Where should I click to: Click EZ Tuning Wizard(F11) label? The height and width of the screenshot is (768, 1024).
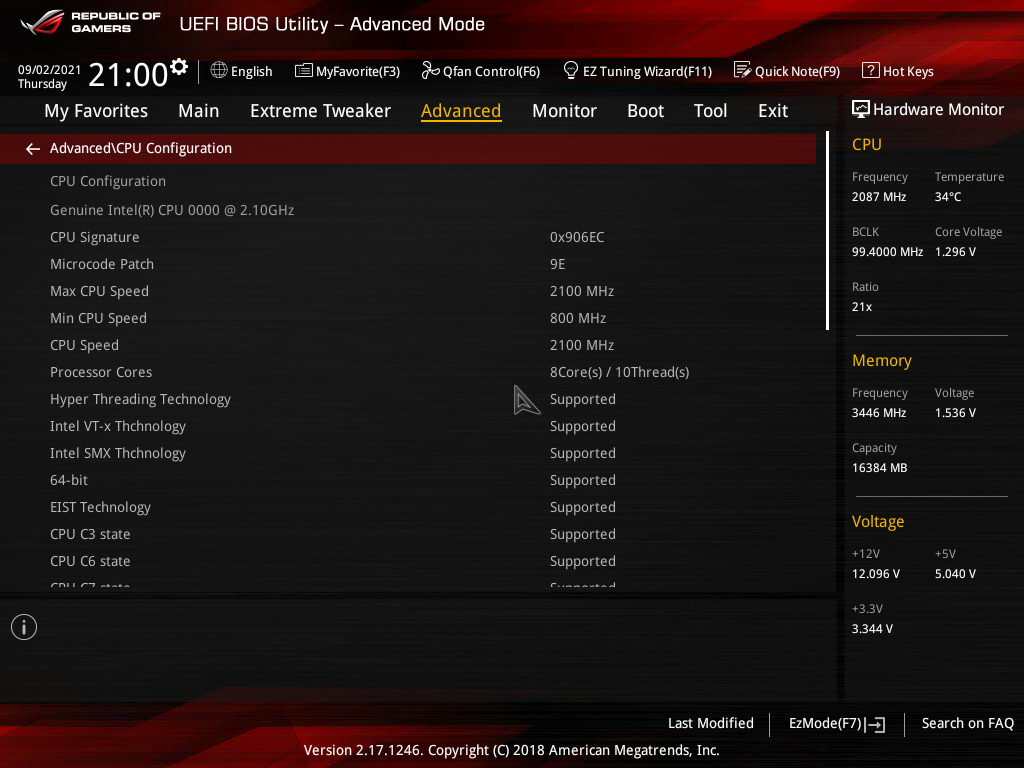647,71
